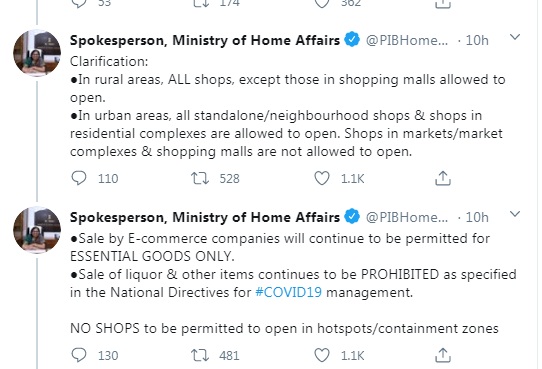The width and height of the screenshot is (542, 369).
Task: Open @PIBHome handle on E-commerce tweet
Action: (x=407, y=218)
